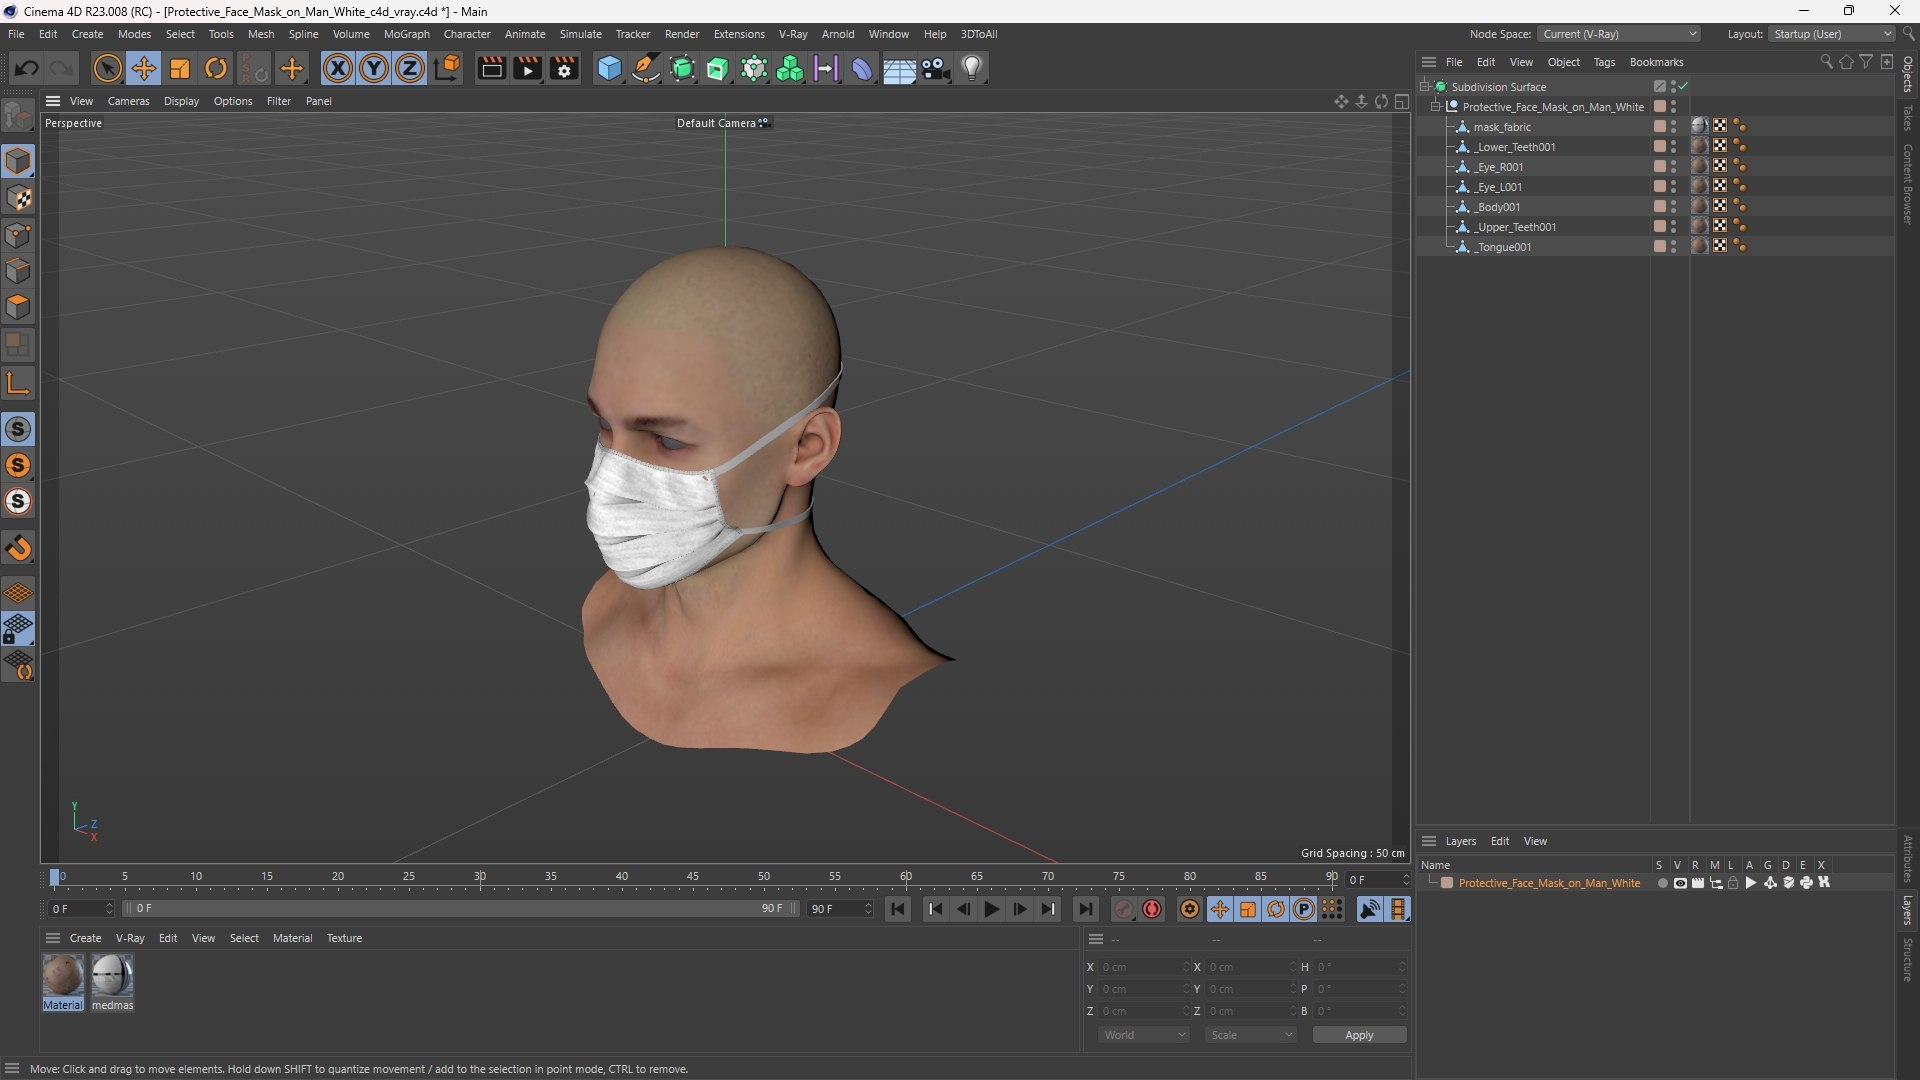Image resolution: width=1920 pixels, height=1080 pixels.
Task: Open the Simulate menu
Action: pyautogui.click(x=580, y=34)
